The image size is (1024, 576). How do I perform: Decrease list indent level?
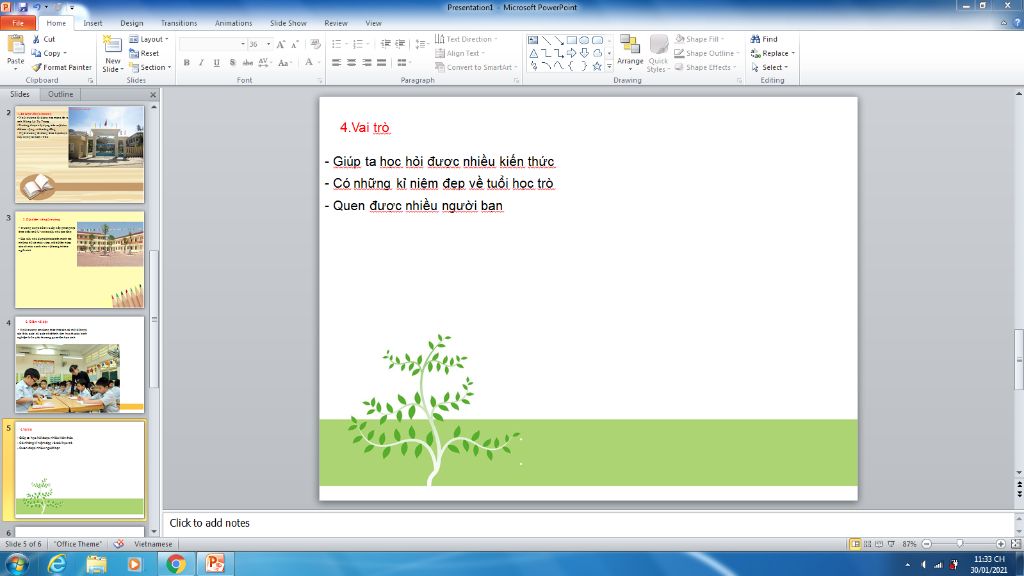point(385,44)
